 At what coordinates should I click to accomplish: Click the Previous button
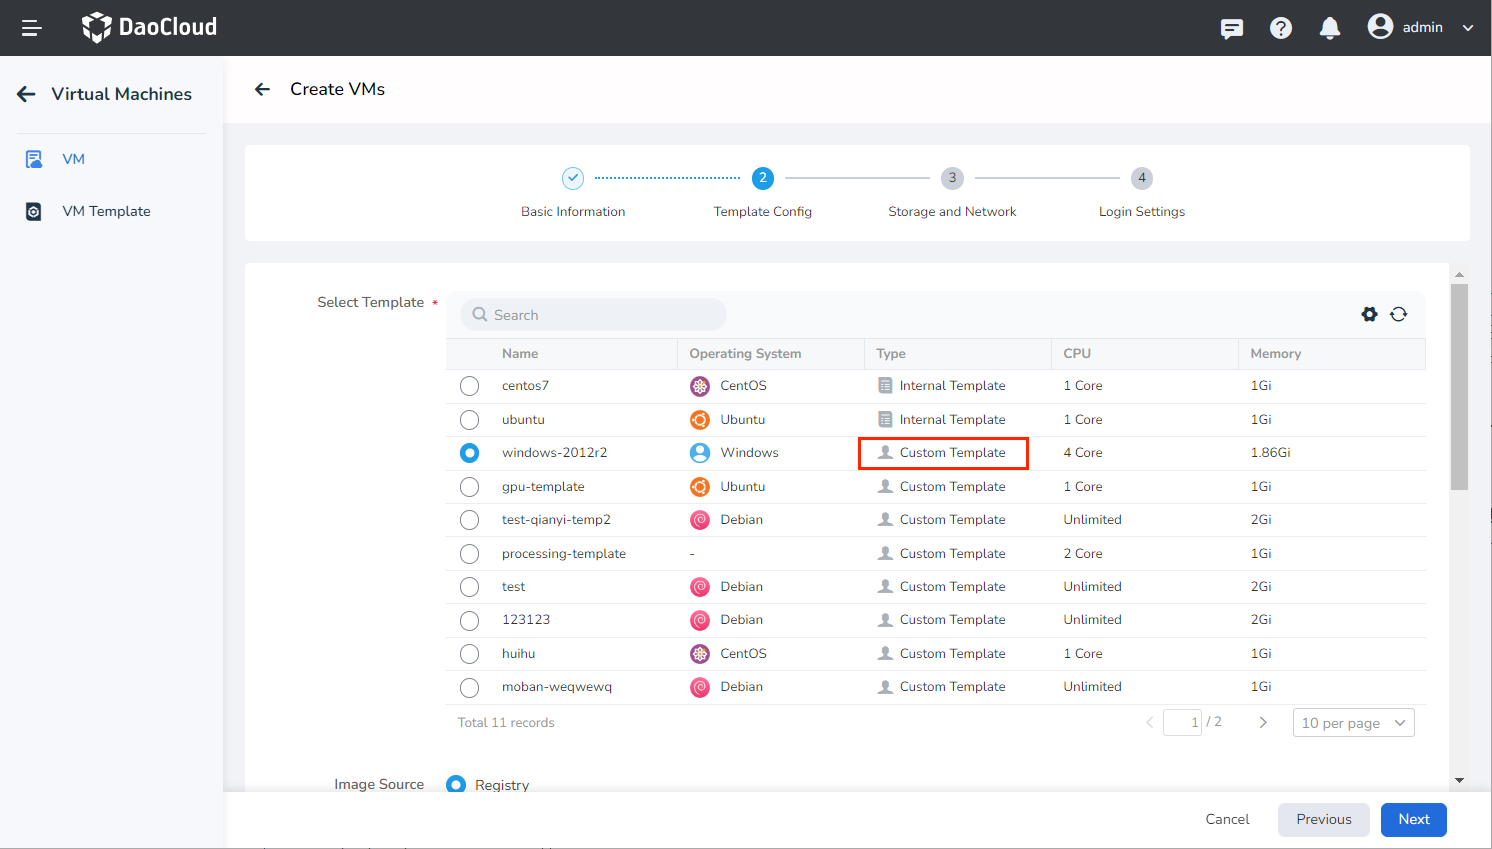click(1323, 819)
